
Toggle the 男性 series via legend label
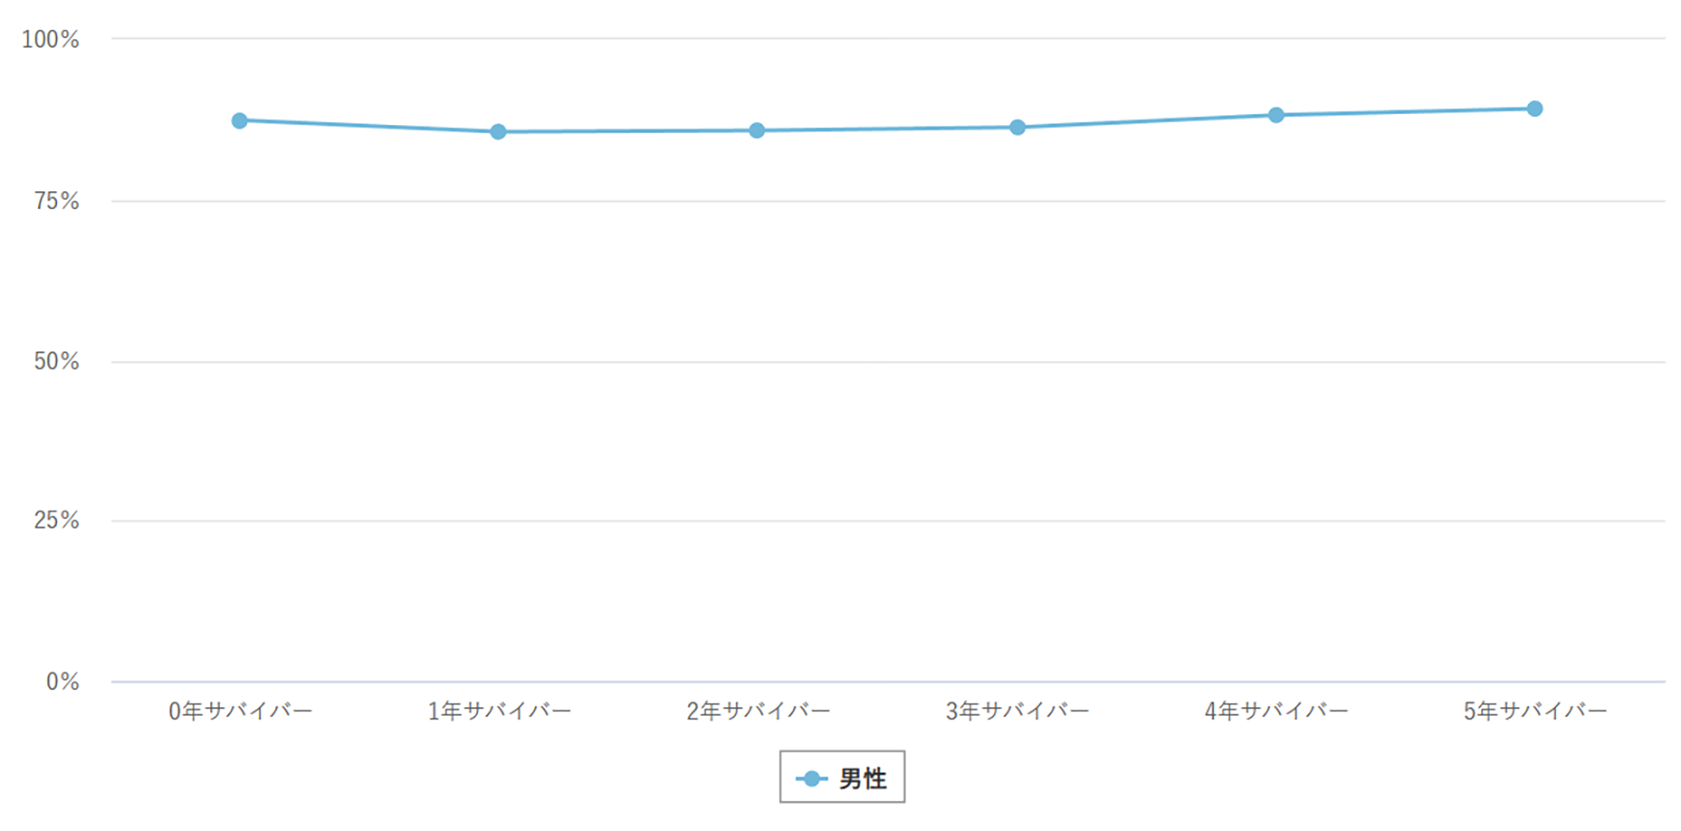pos(862,779)
